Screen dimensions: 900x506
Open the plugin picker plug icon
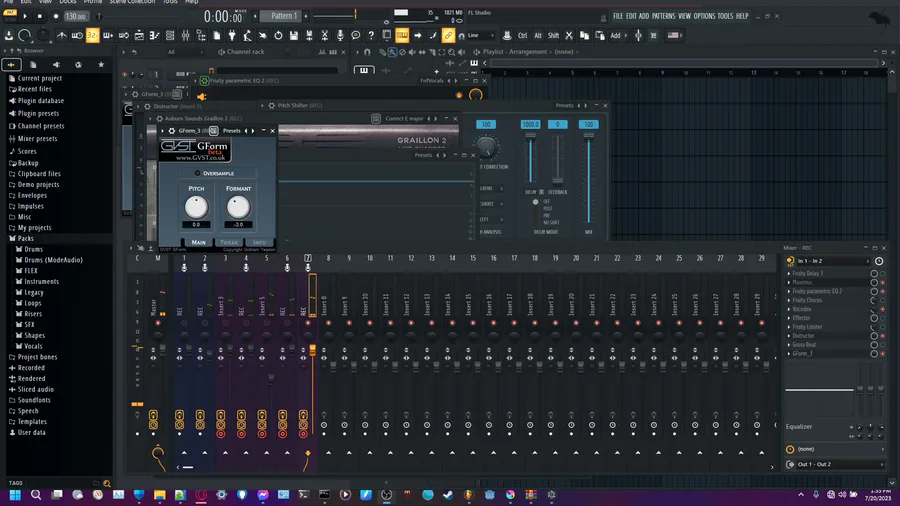pyautogui.click(x=232, y=36)
